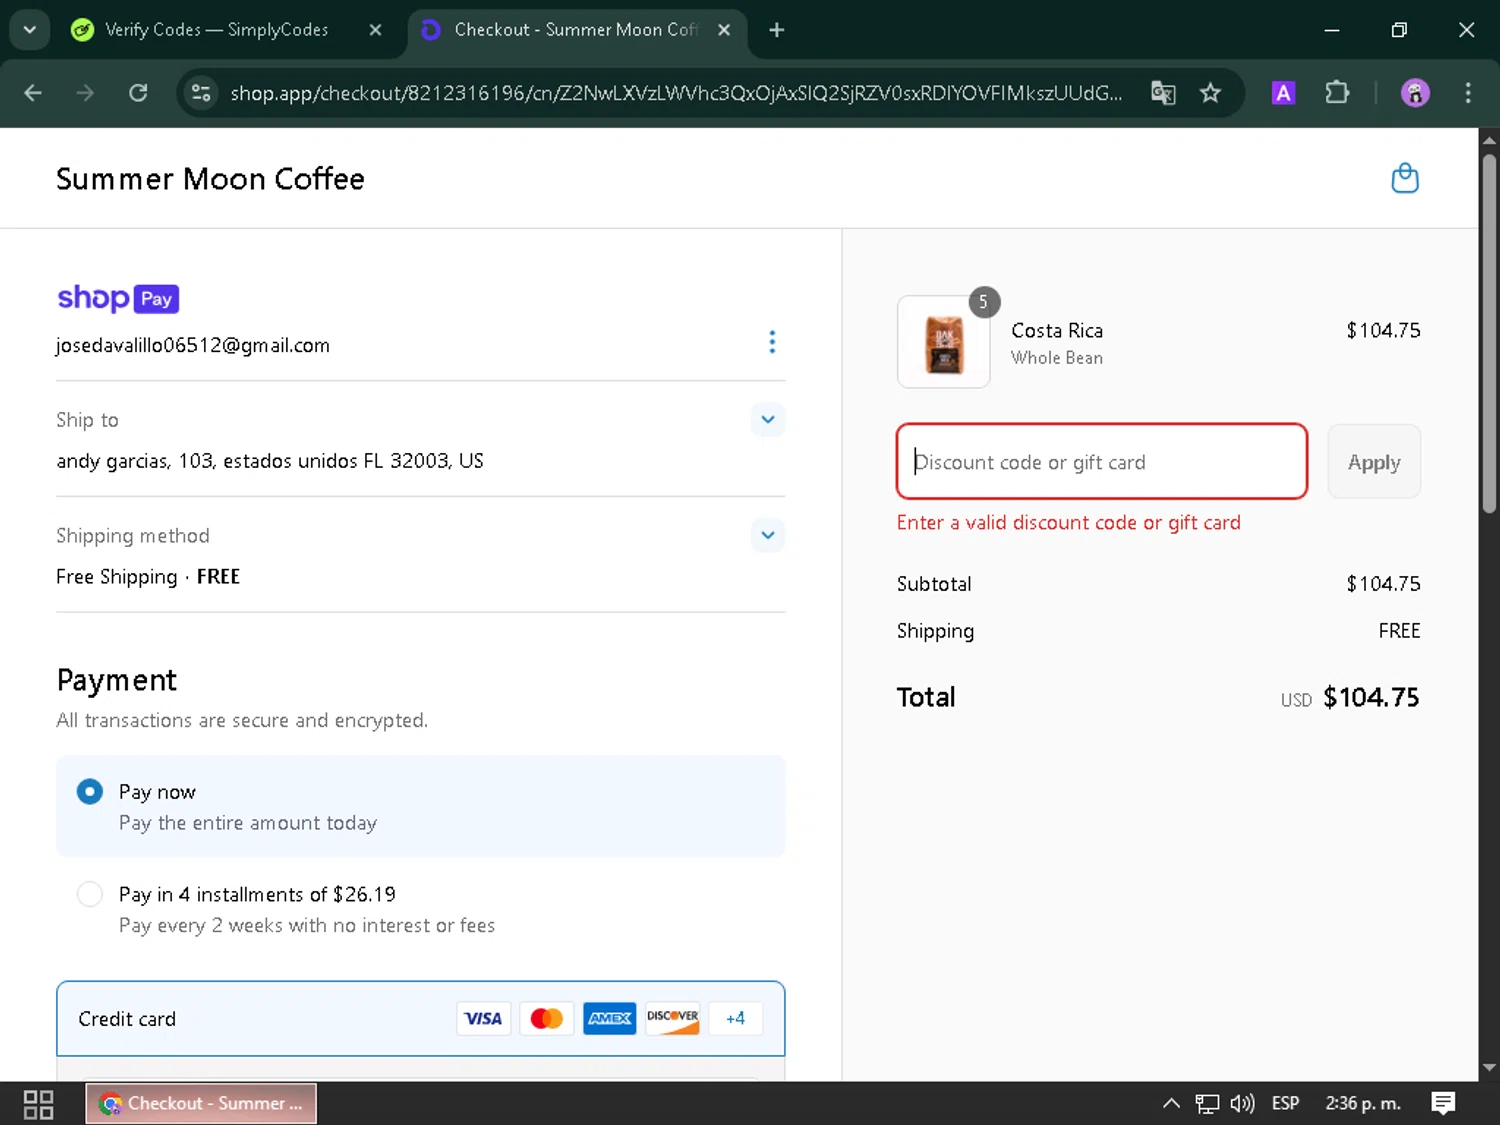Open tab search dropdown arrow
Screen dimensions: 1500x1125
(30, 30)
